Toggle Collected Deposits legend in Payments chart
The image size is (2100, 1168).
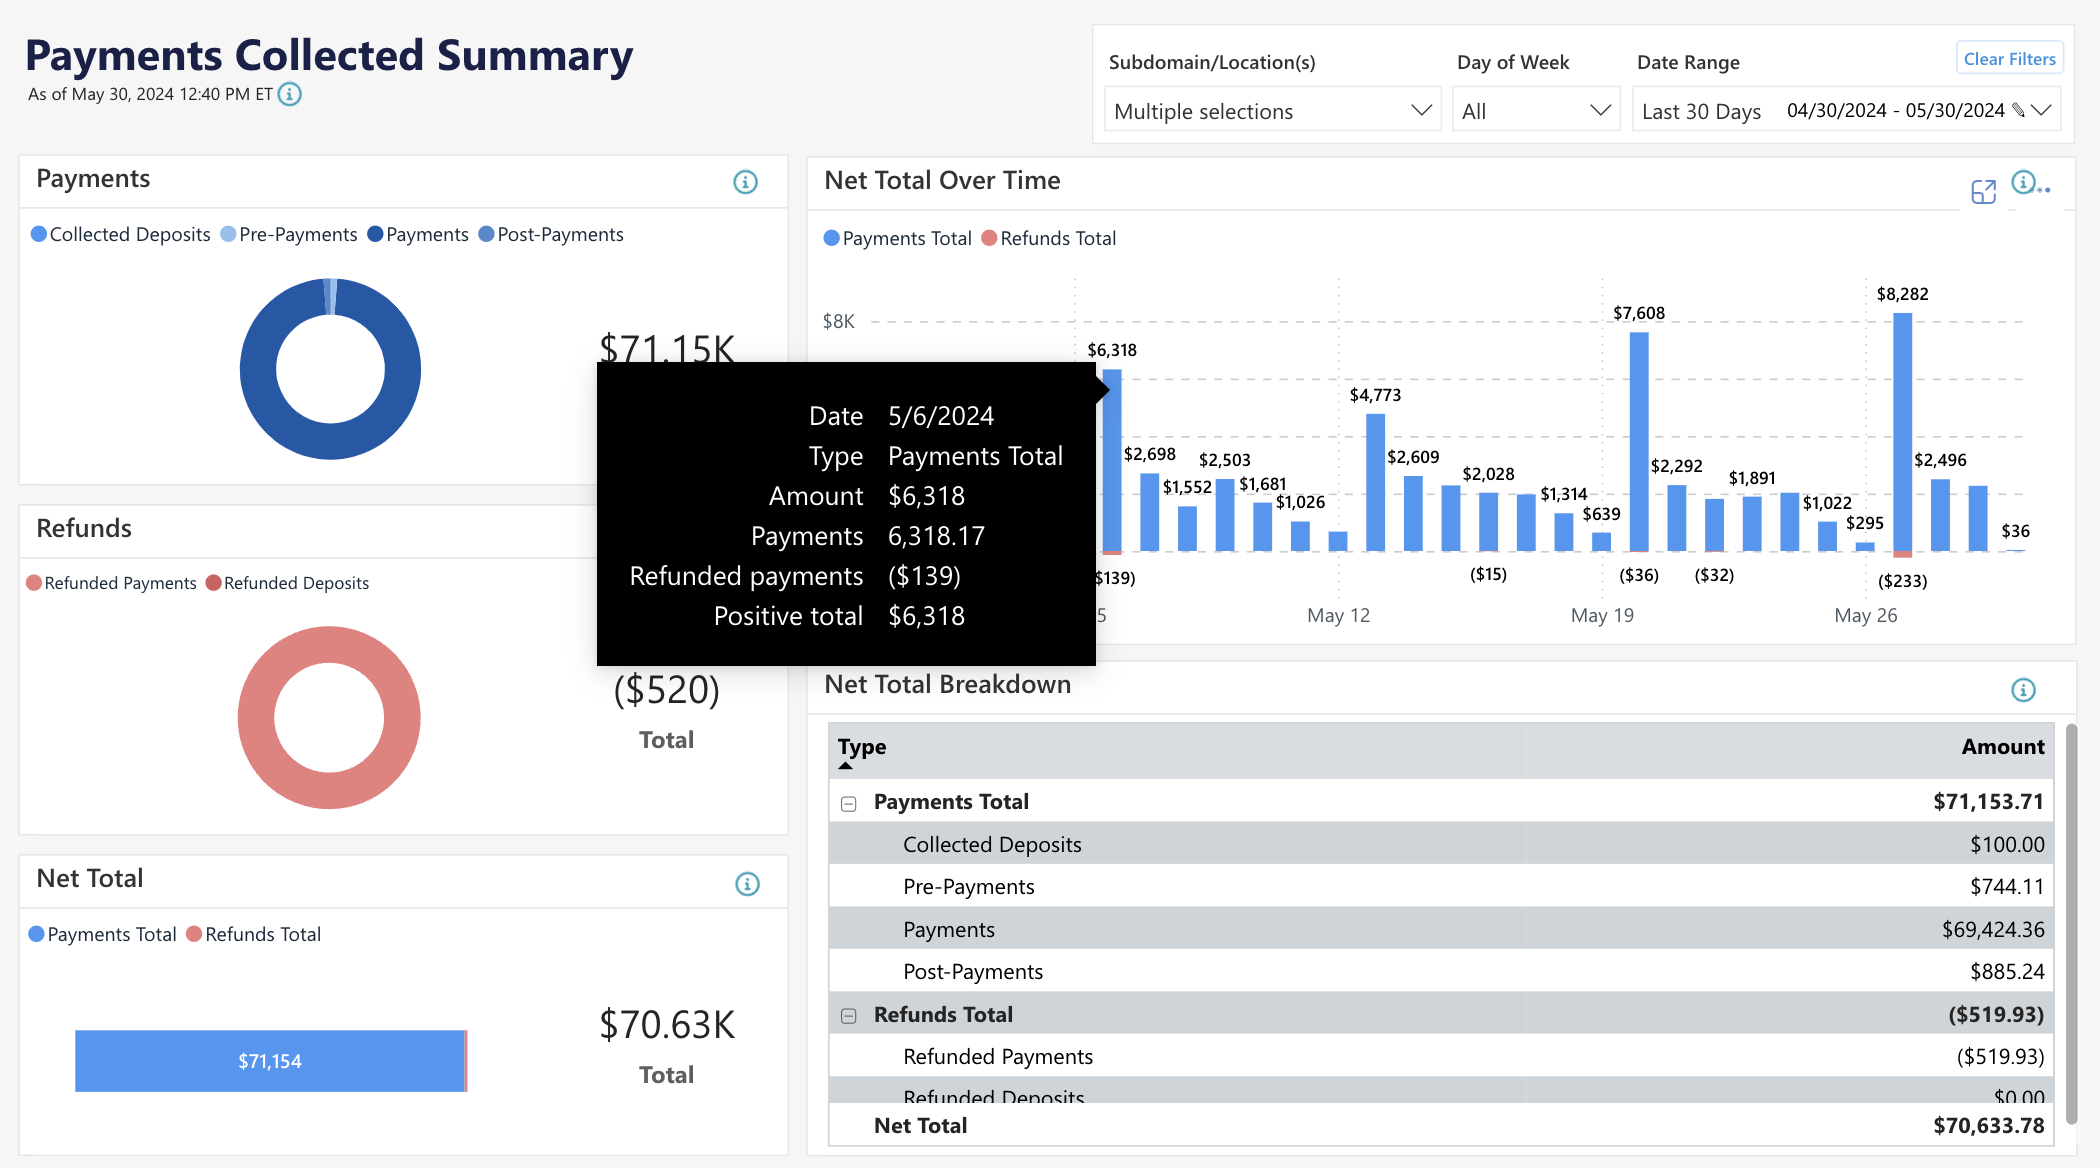click(120, 234)
